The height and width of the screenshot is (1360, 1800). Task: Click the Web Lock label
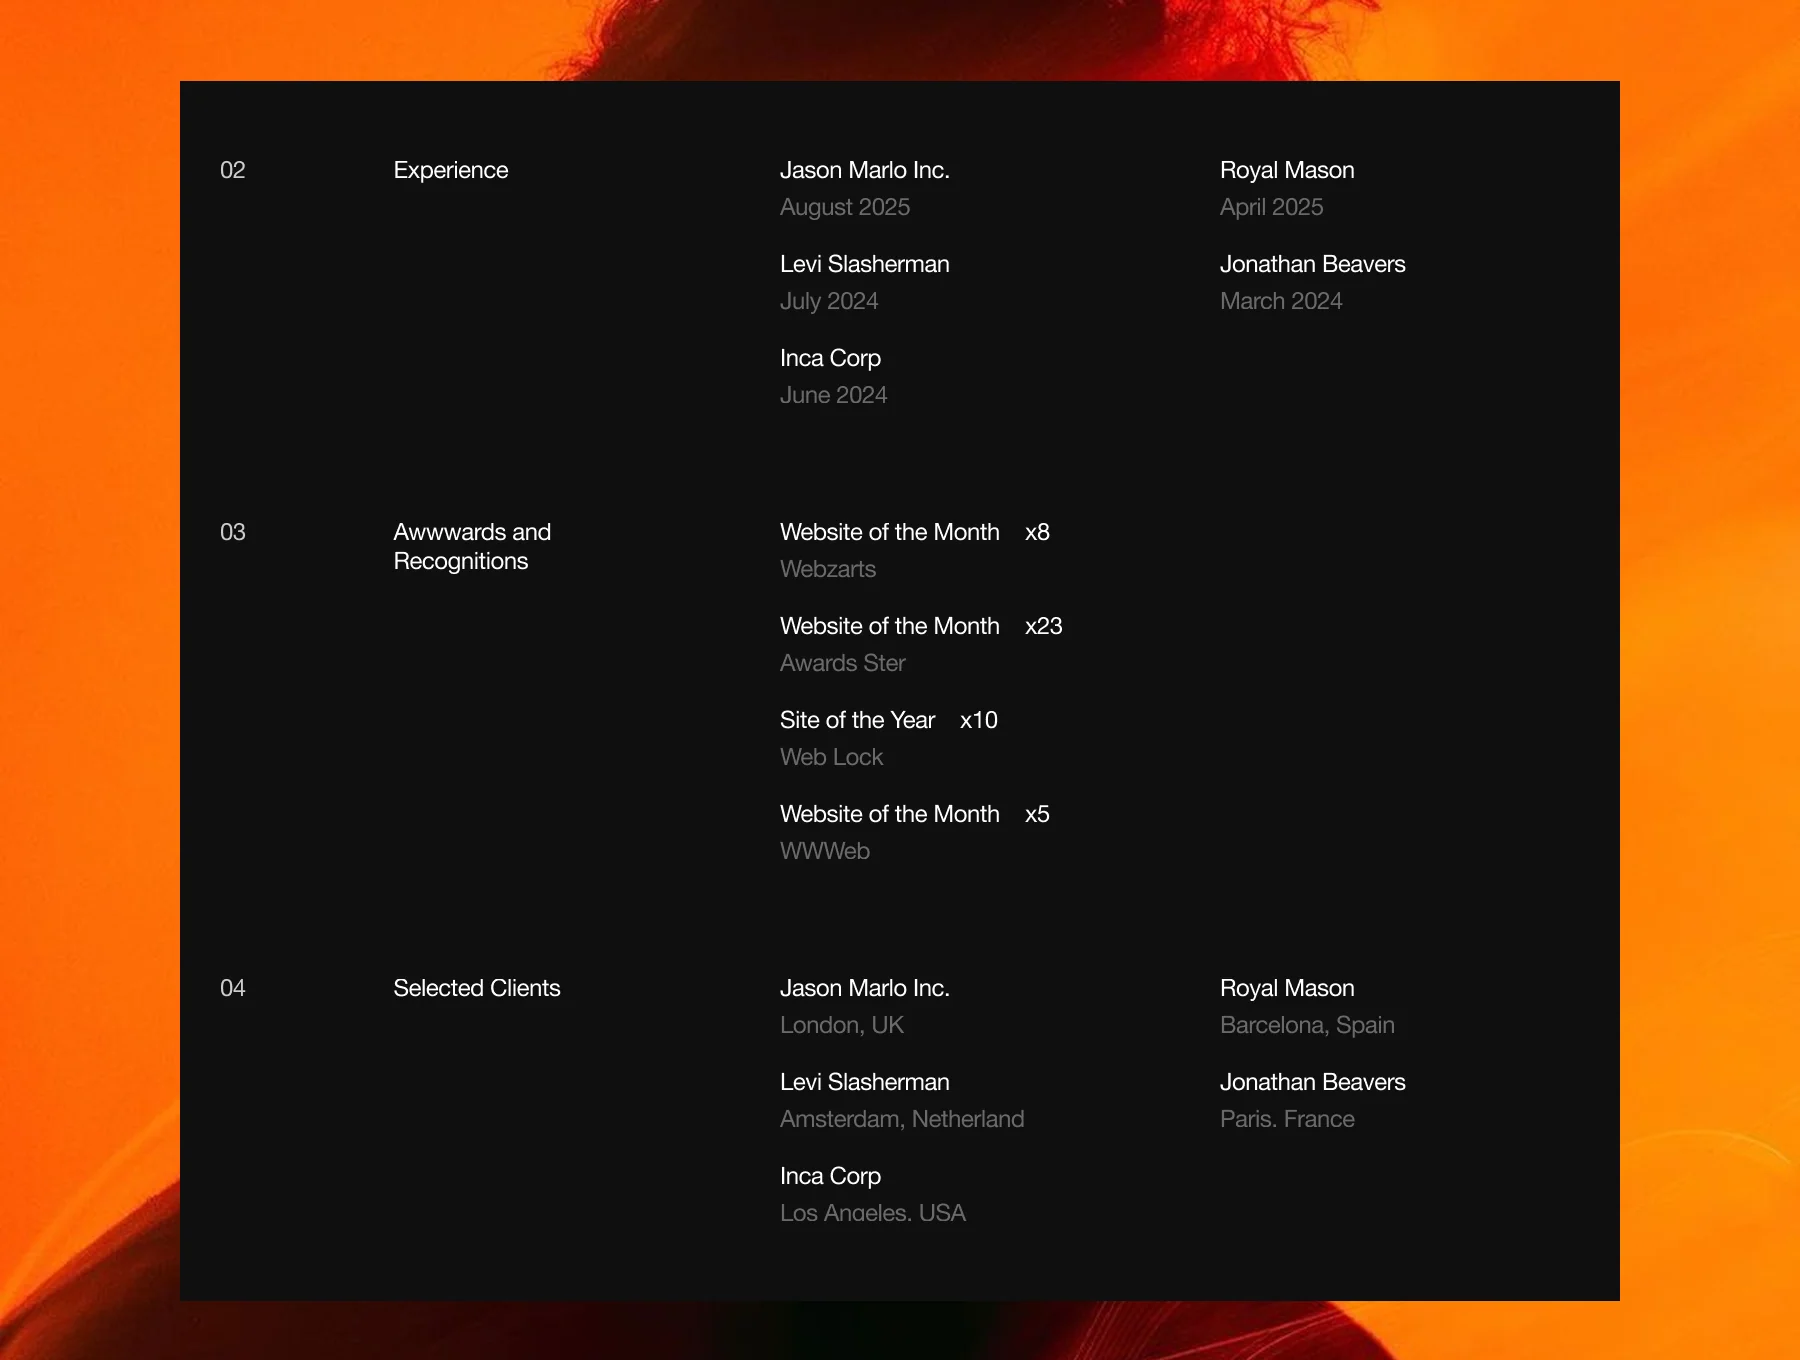(x=831, y=757)
